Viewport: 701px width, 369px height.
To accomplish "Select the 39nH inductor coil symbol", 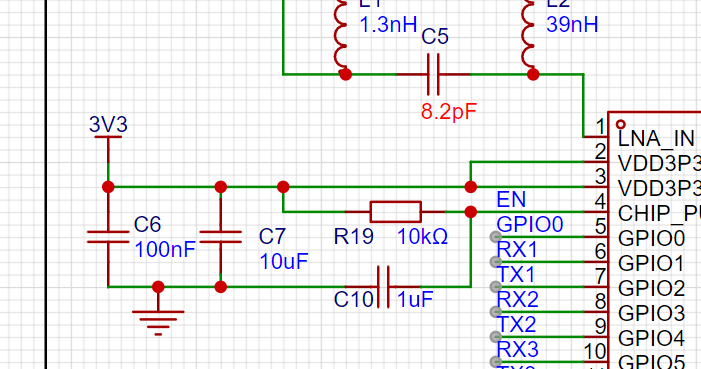I will [528, 34].
